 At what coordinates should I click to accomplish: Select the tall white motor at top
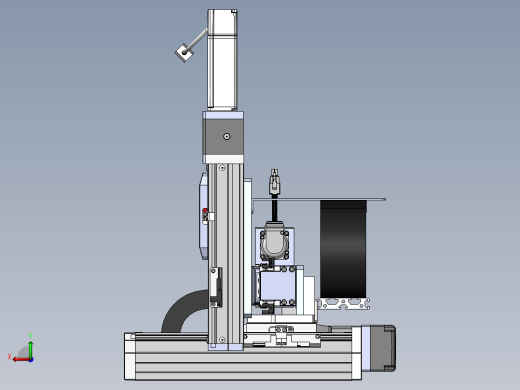coord(222,60)
